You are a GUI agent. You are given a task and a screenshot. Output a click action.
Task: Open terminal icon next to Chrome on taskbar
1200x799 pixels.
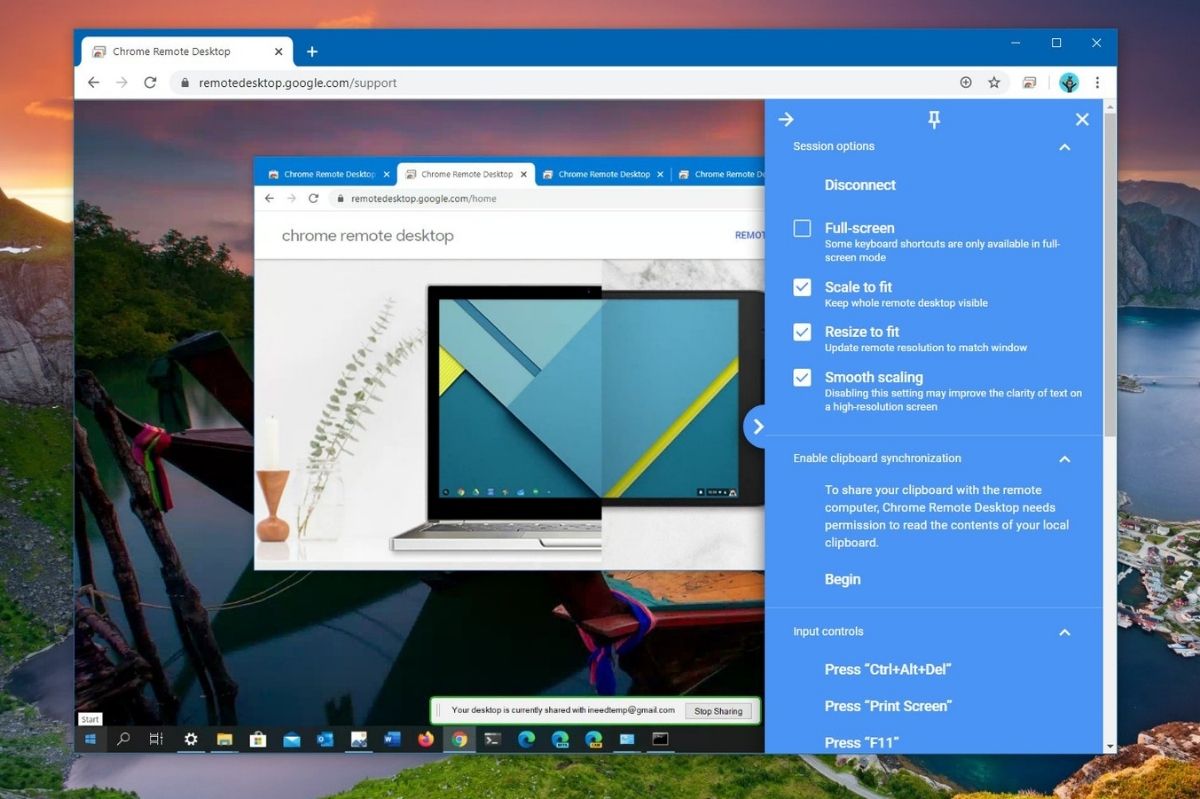(x=493, y=740)
